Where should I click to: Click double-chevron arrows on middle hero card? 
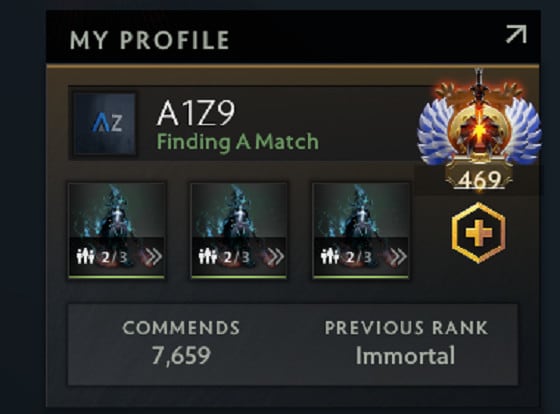276,256
